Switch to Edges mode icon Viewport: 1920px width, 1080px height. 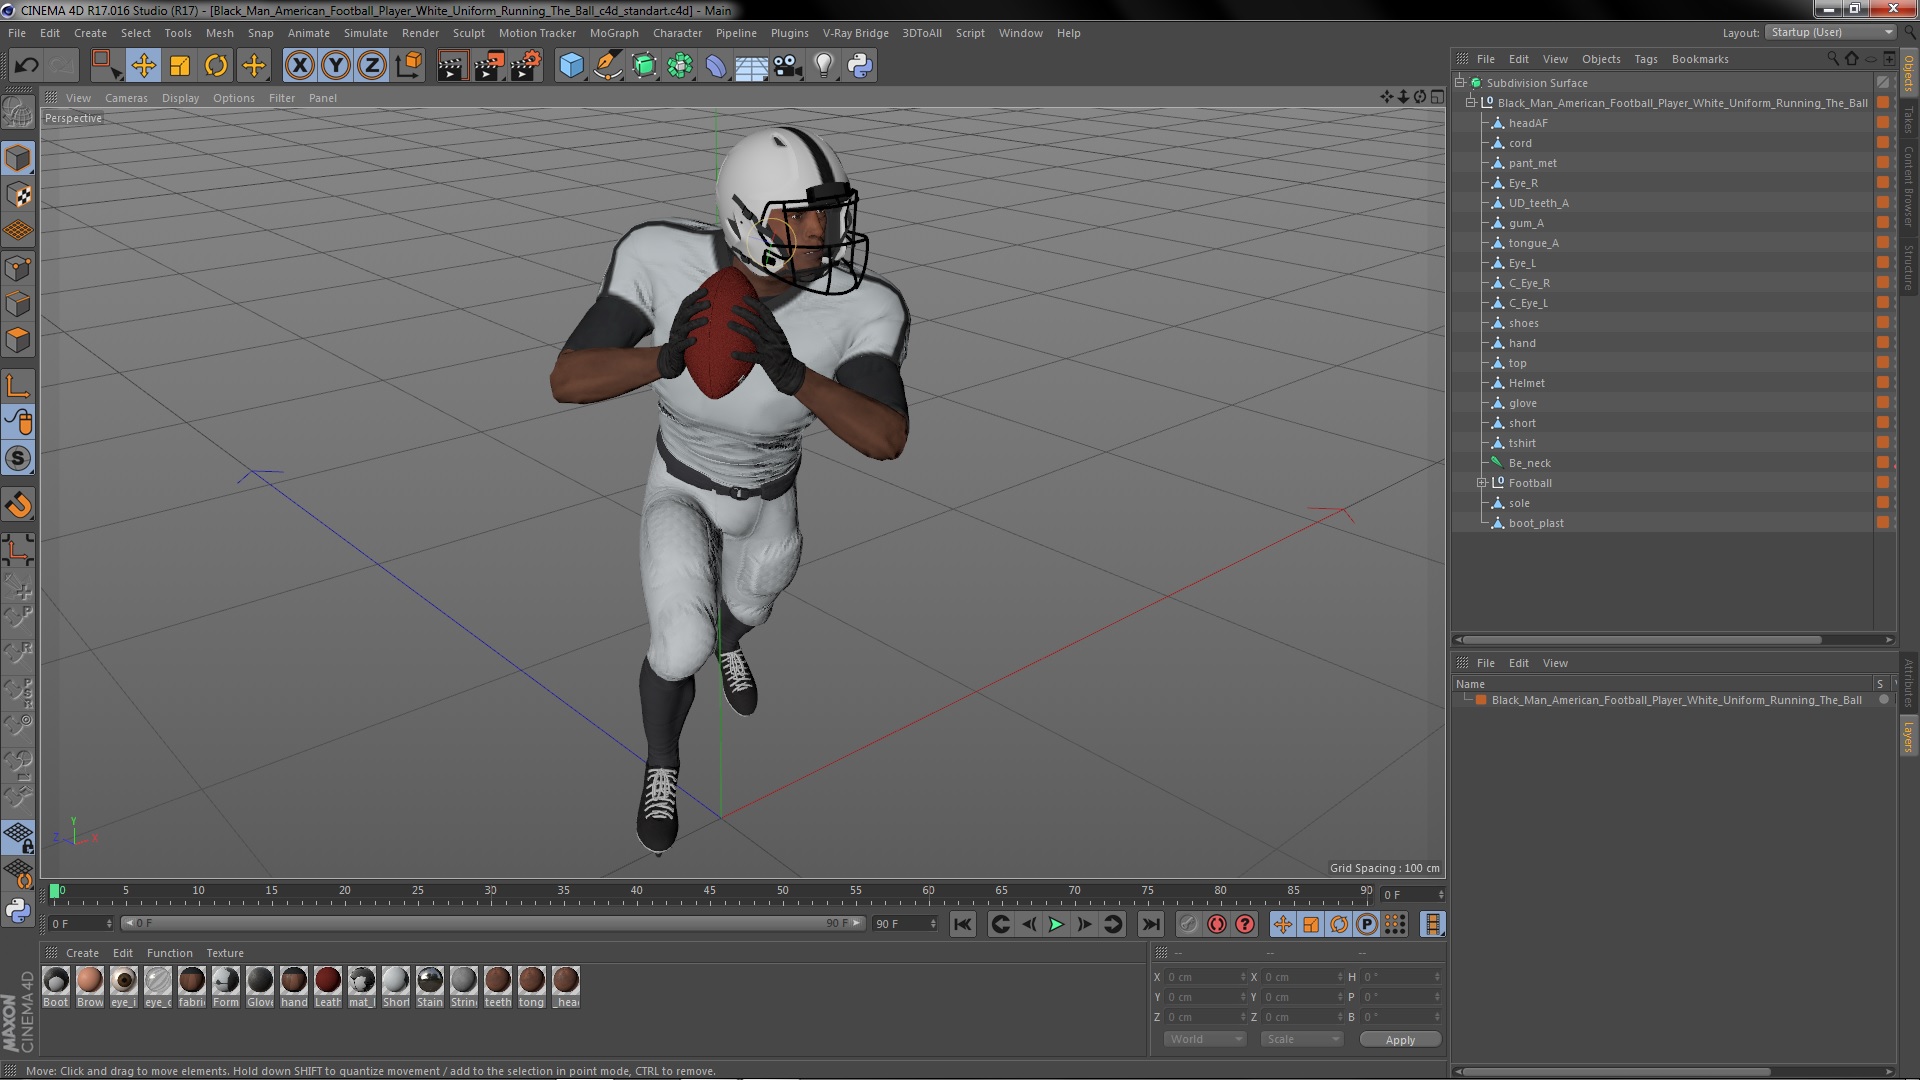point(18,304)
